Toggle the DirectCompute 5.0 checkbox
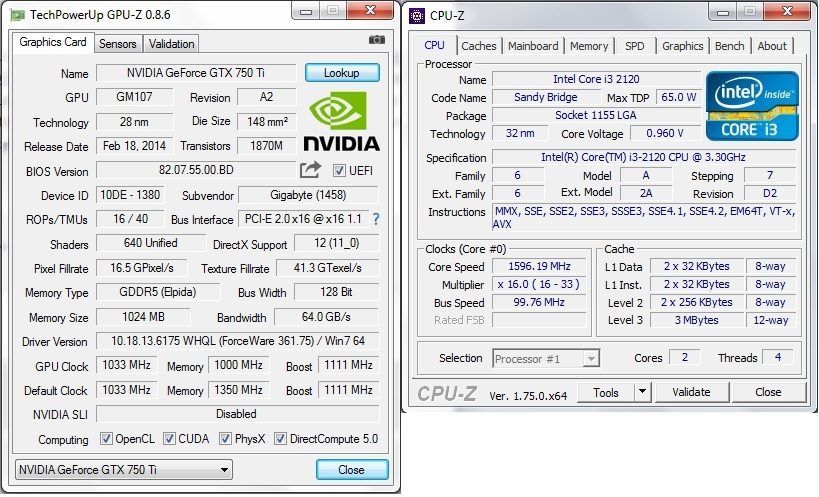 tap(280, 439)
